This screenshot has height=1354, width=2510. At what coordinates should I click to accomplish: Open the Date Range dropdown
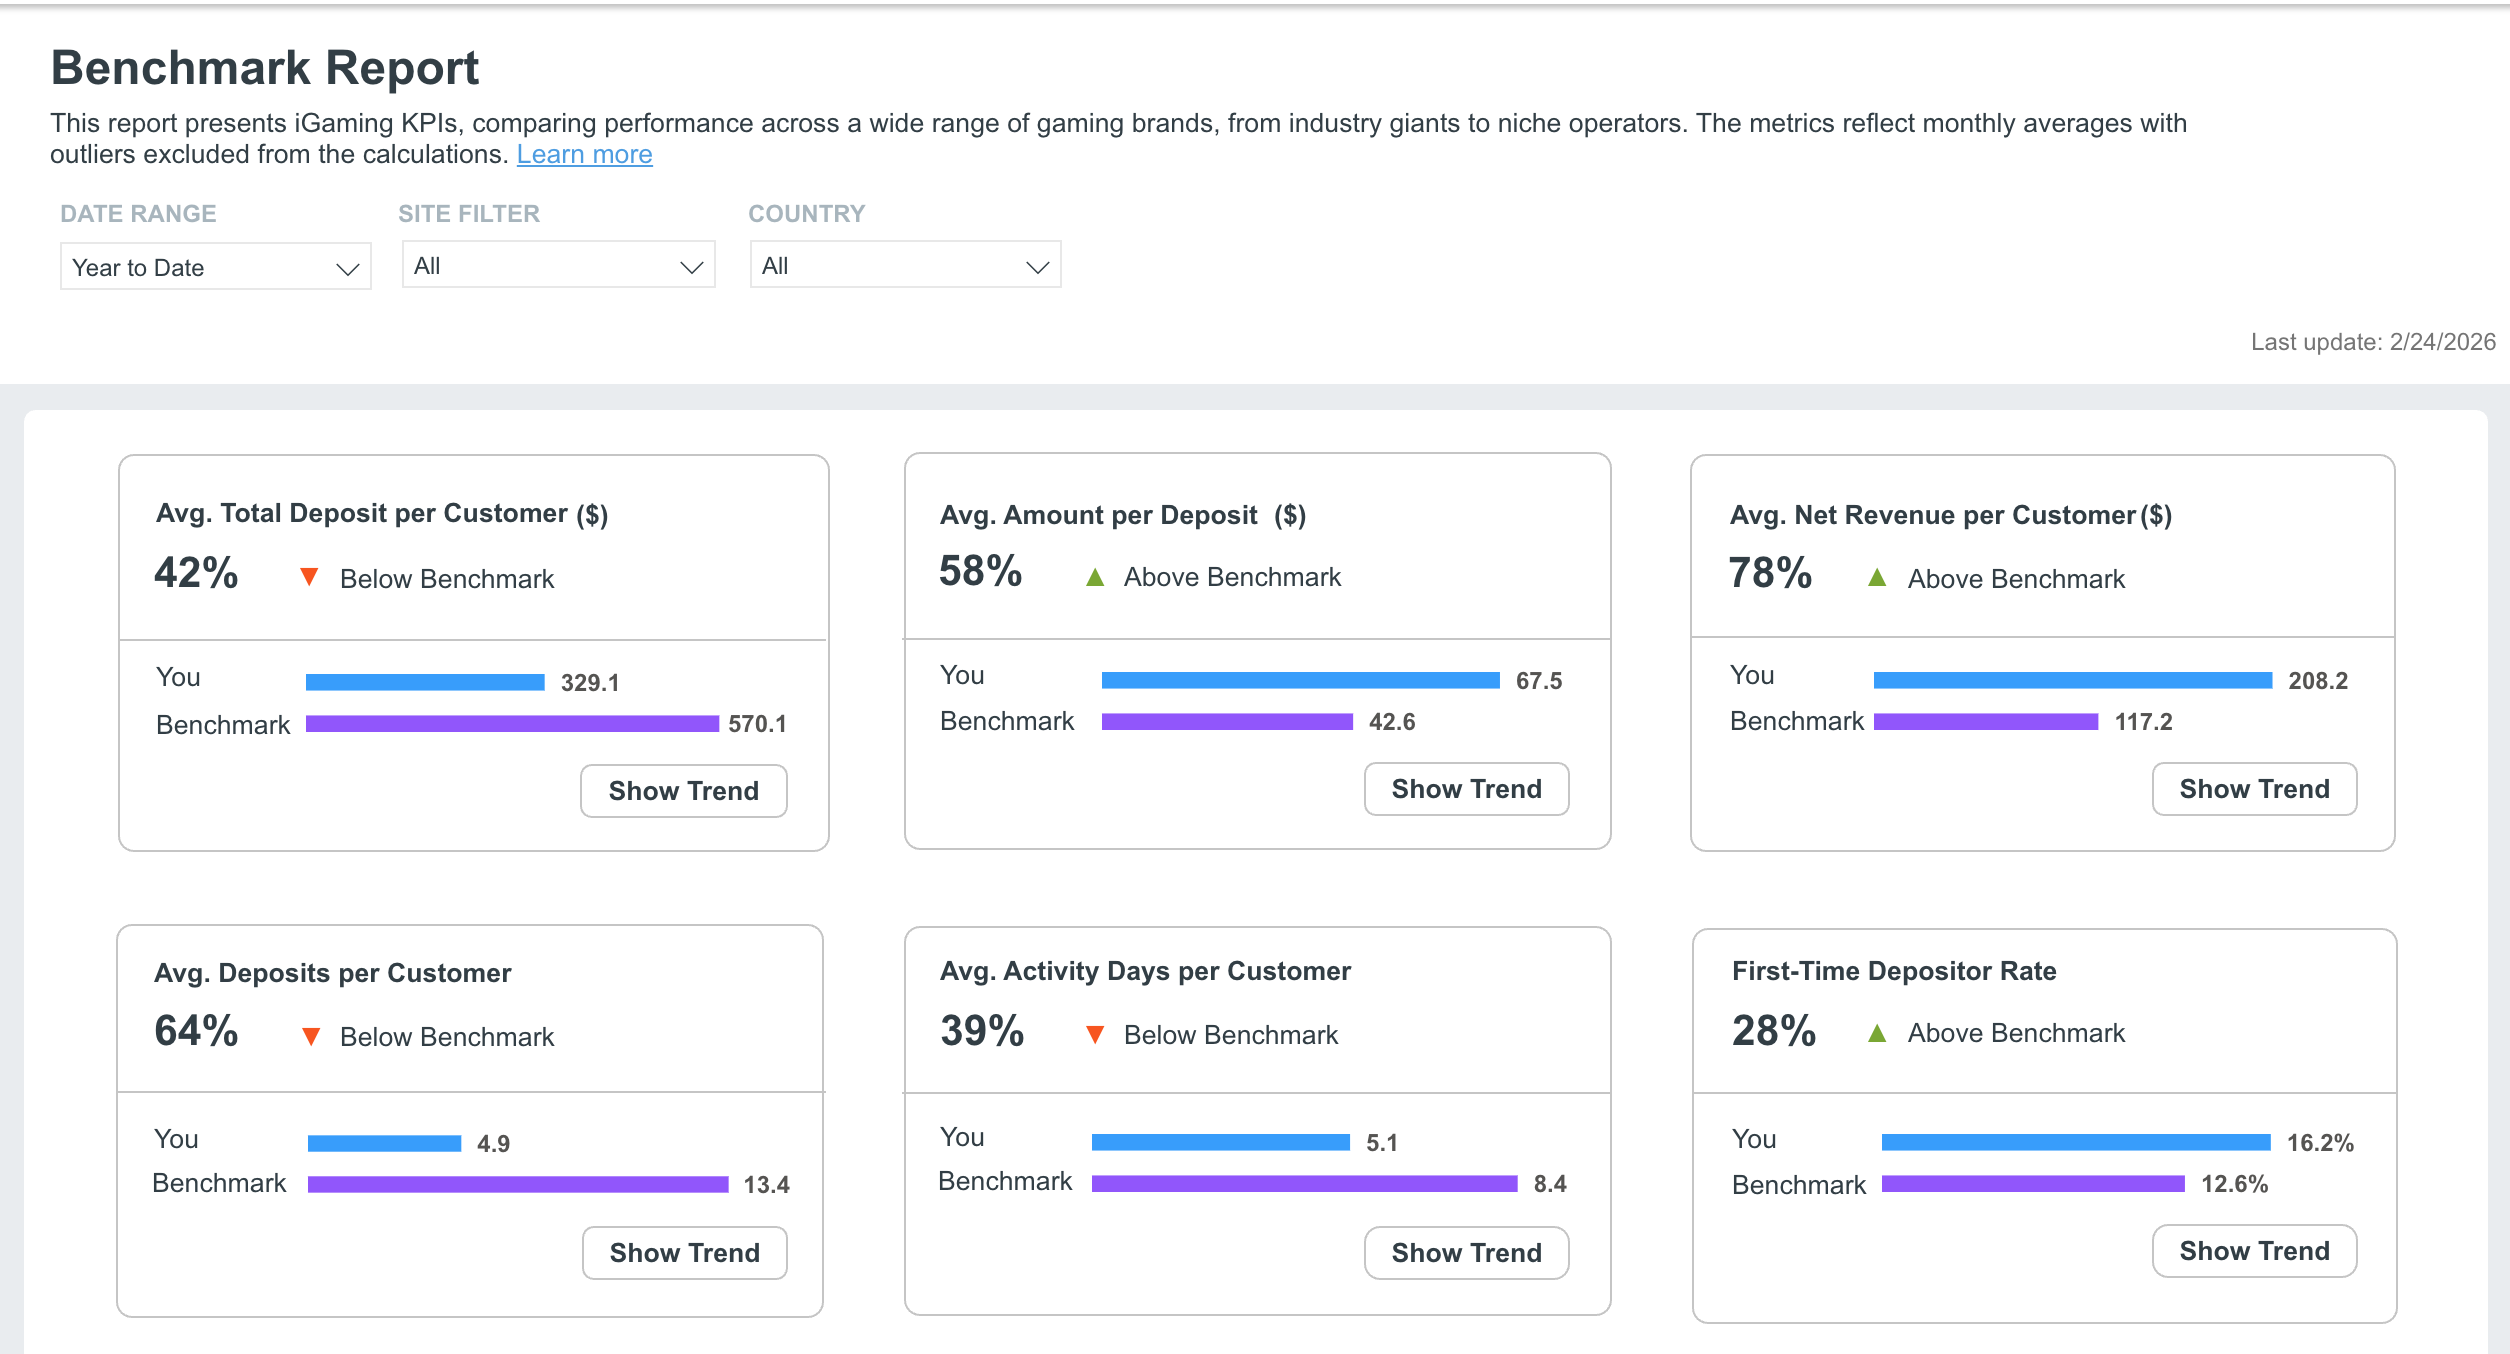tap(216, 267)
